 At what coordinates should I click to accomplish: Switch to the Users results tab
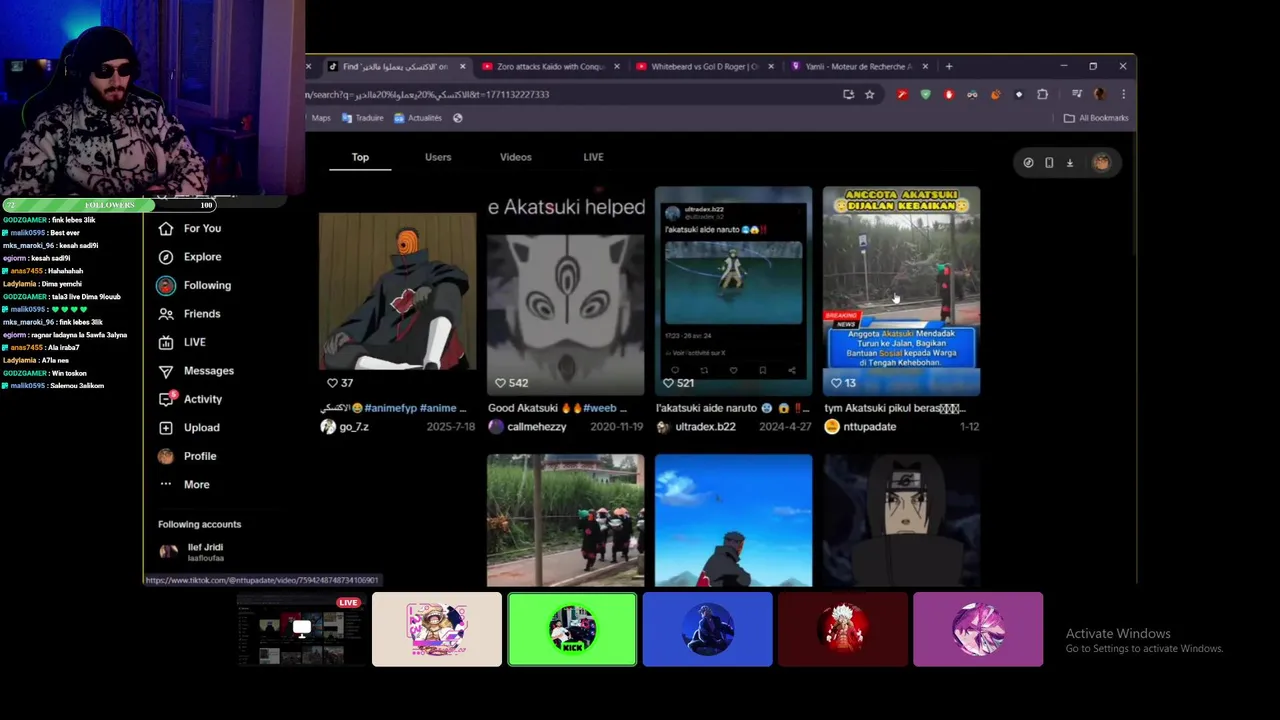438,157
